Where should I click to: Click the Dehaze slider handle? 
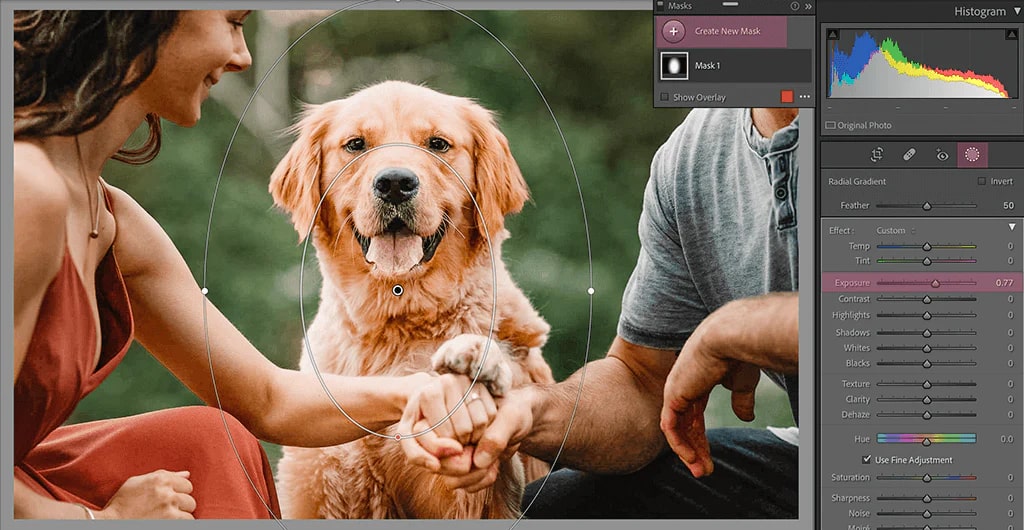pyautogui.click(x=927, y=415)
